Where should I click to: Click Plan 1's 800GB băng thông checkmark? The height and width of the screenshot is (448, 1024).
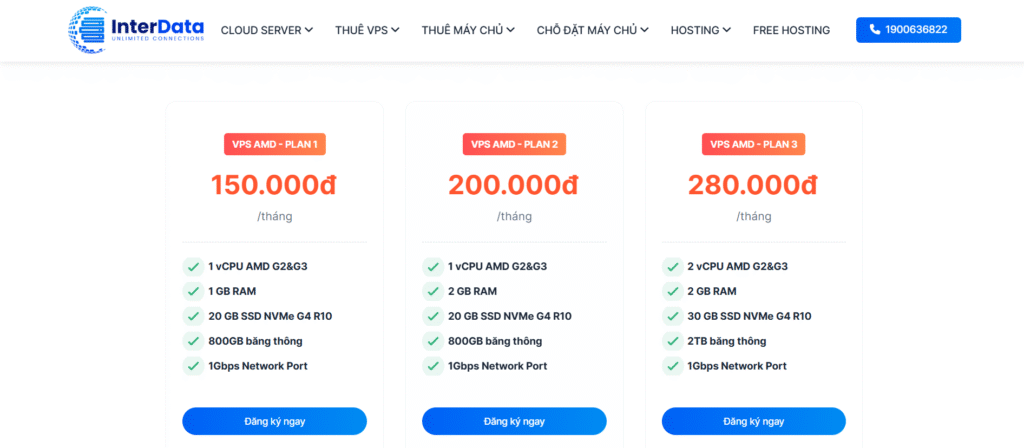192,341
